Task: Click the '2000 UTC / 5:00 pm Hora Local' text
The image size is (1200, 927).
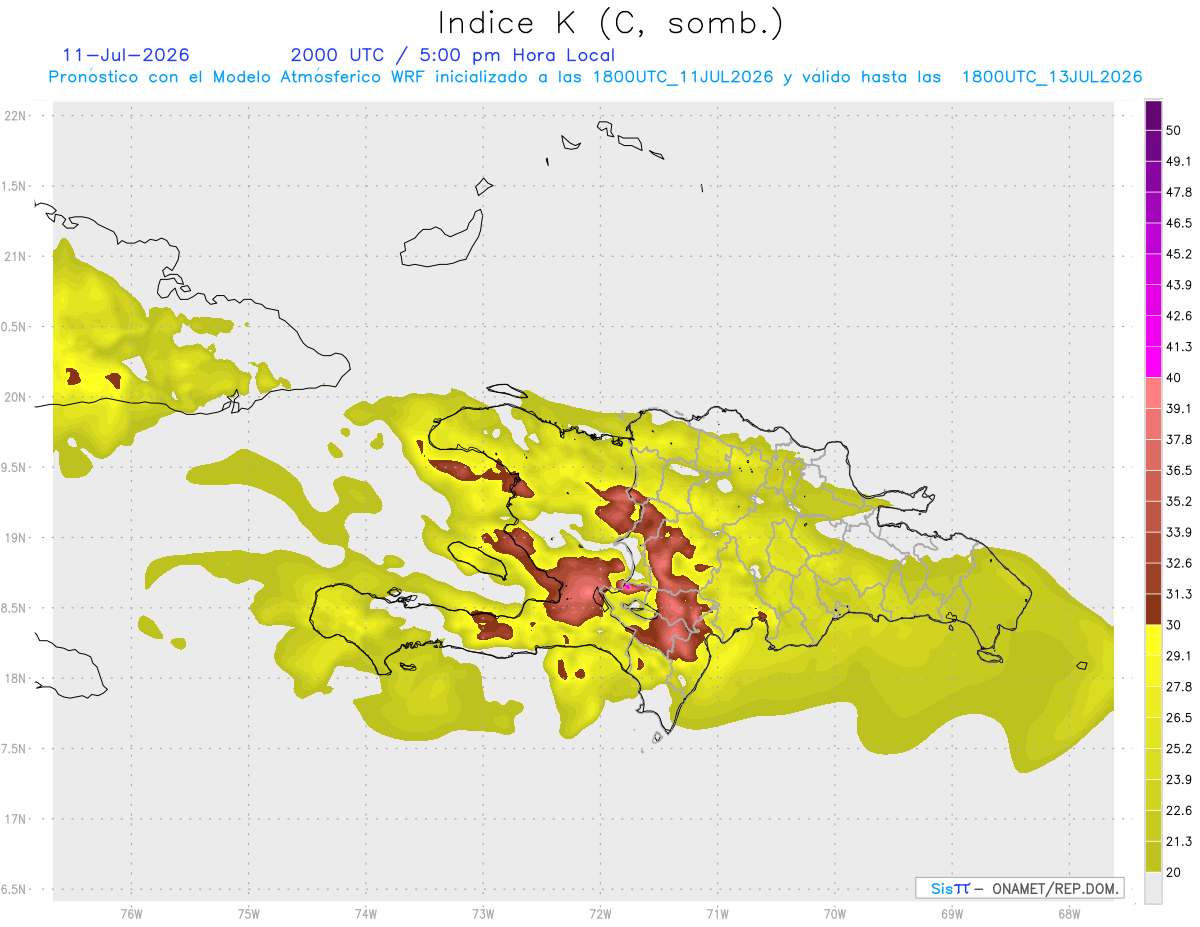Action: coord(453,55)
